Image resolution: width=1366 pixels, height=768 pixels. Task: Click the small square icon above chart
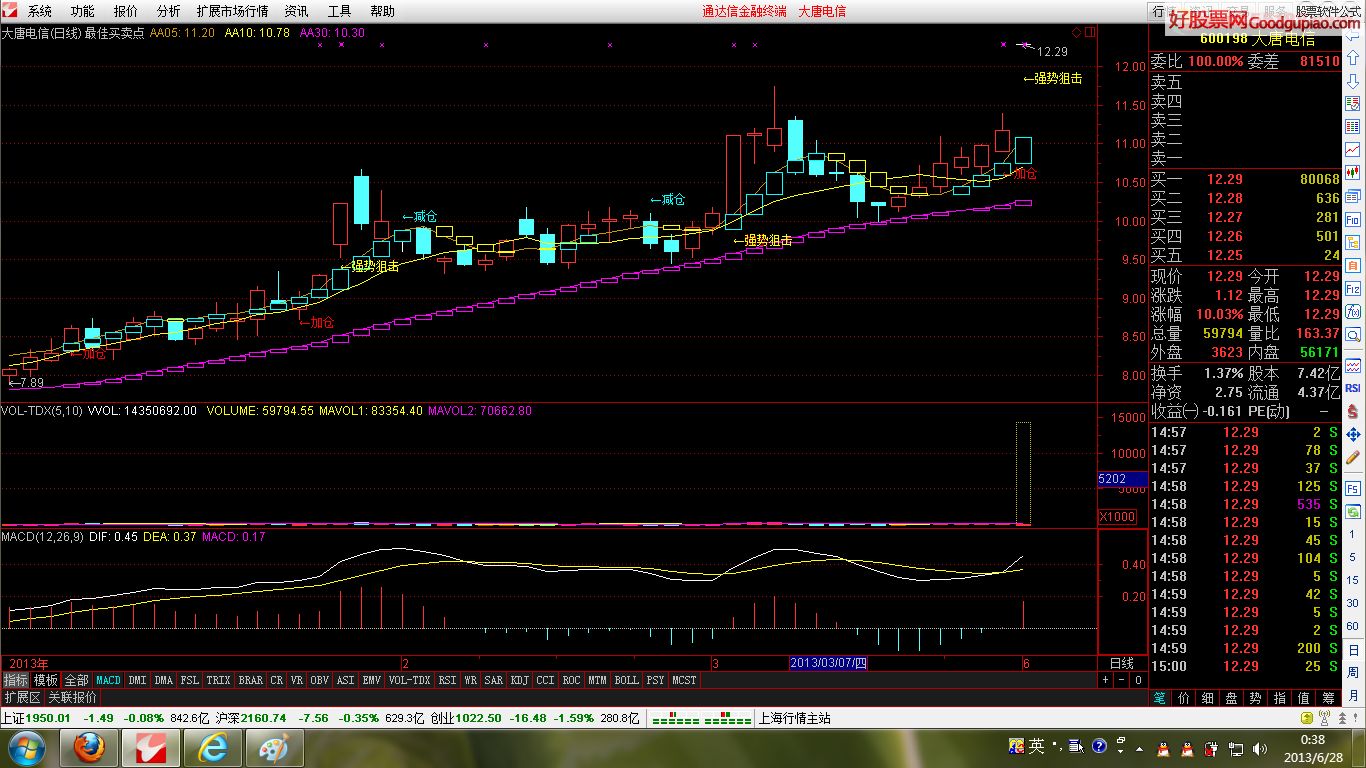pos(1090,31)
